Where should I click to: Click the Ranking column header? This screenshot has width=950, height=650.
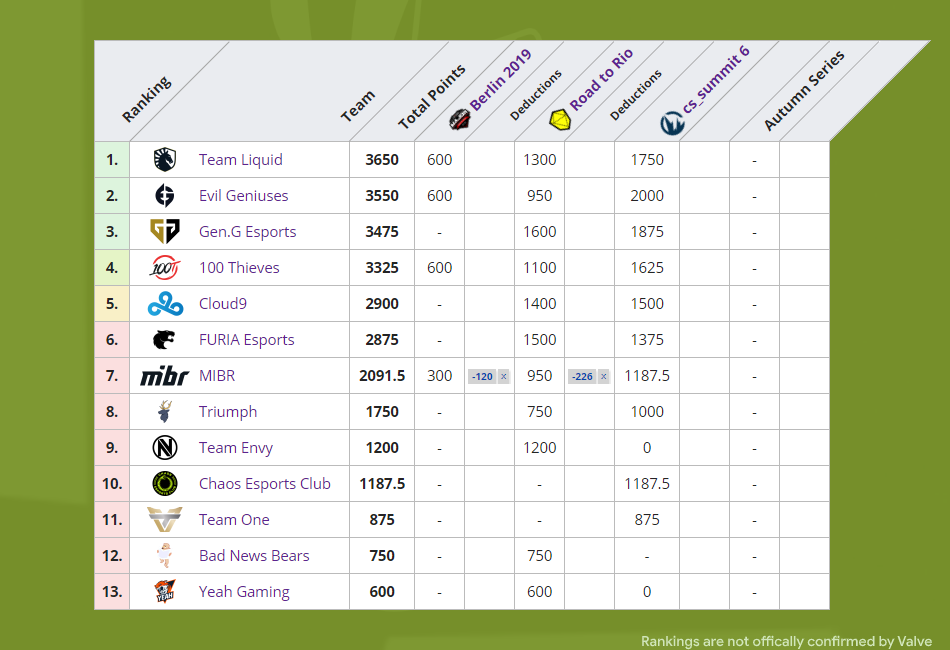click(147, 99)
